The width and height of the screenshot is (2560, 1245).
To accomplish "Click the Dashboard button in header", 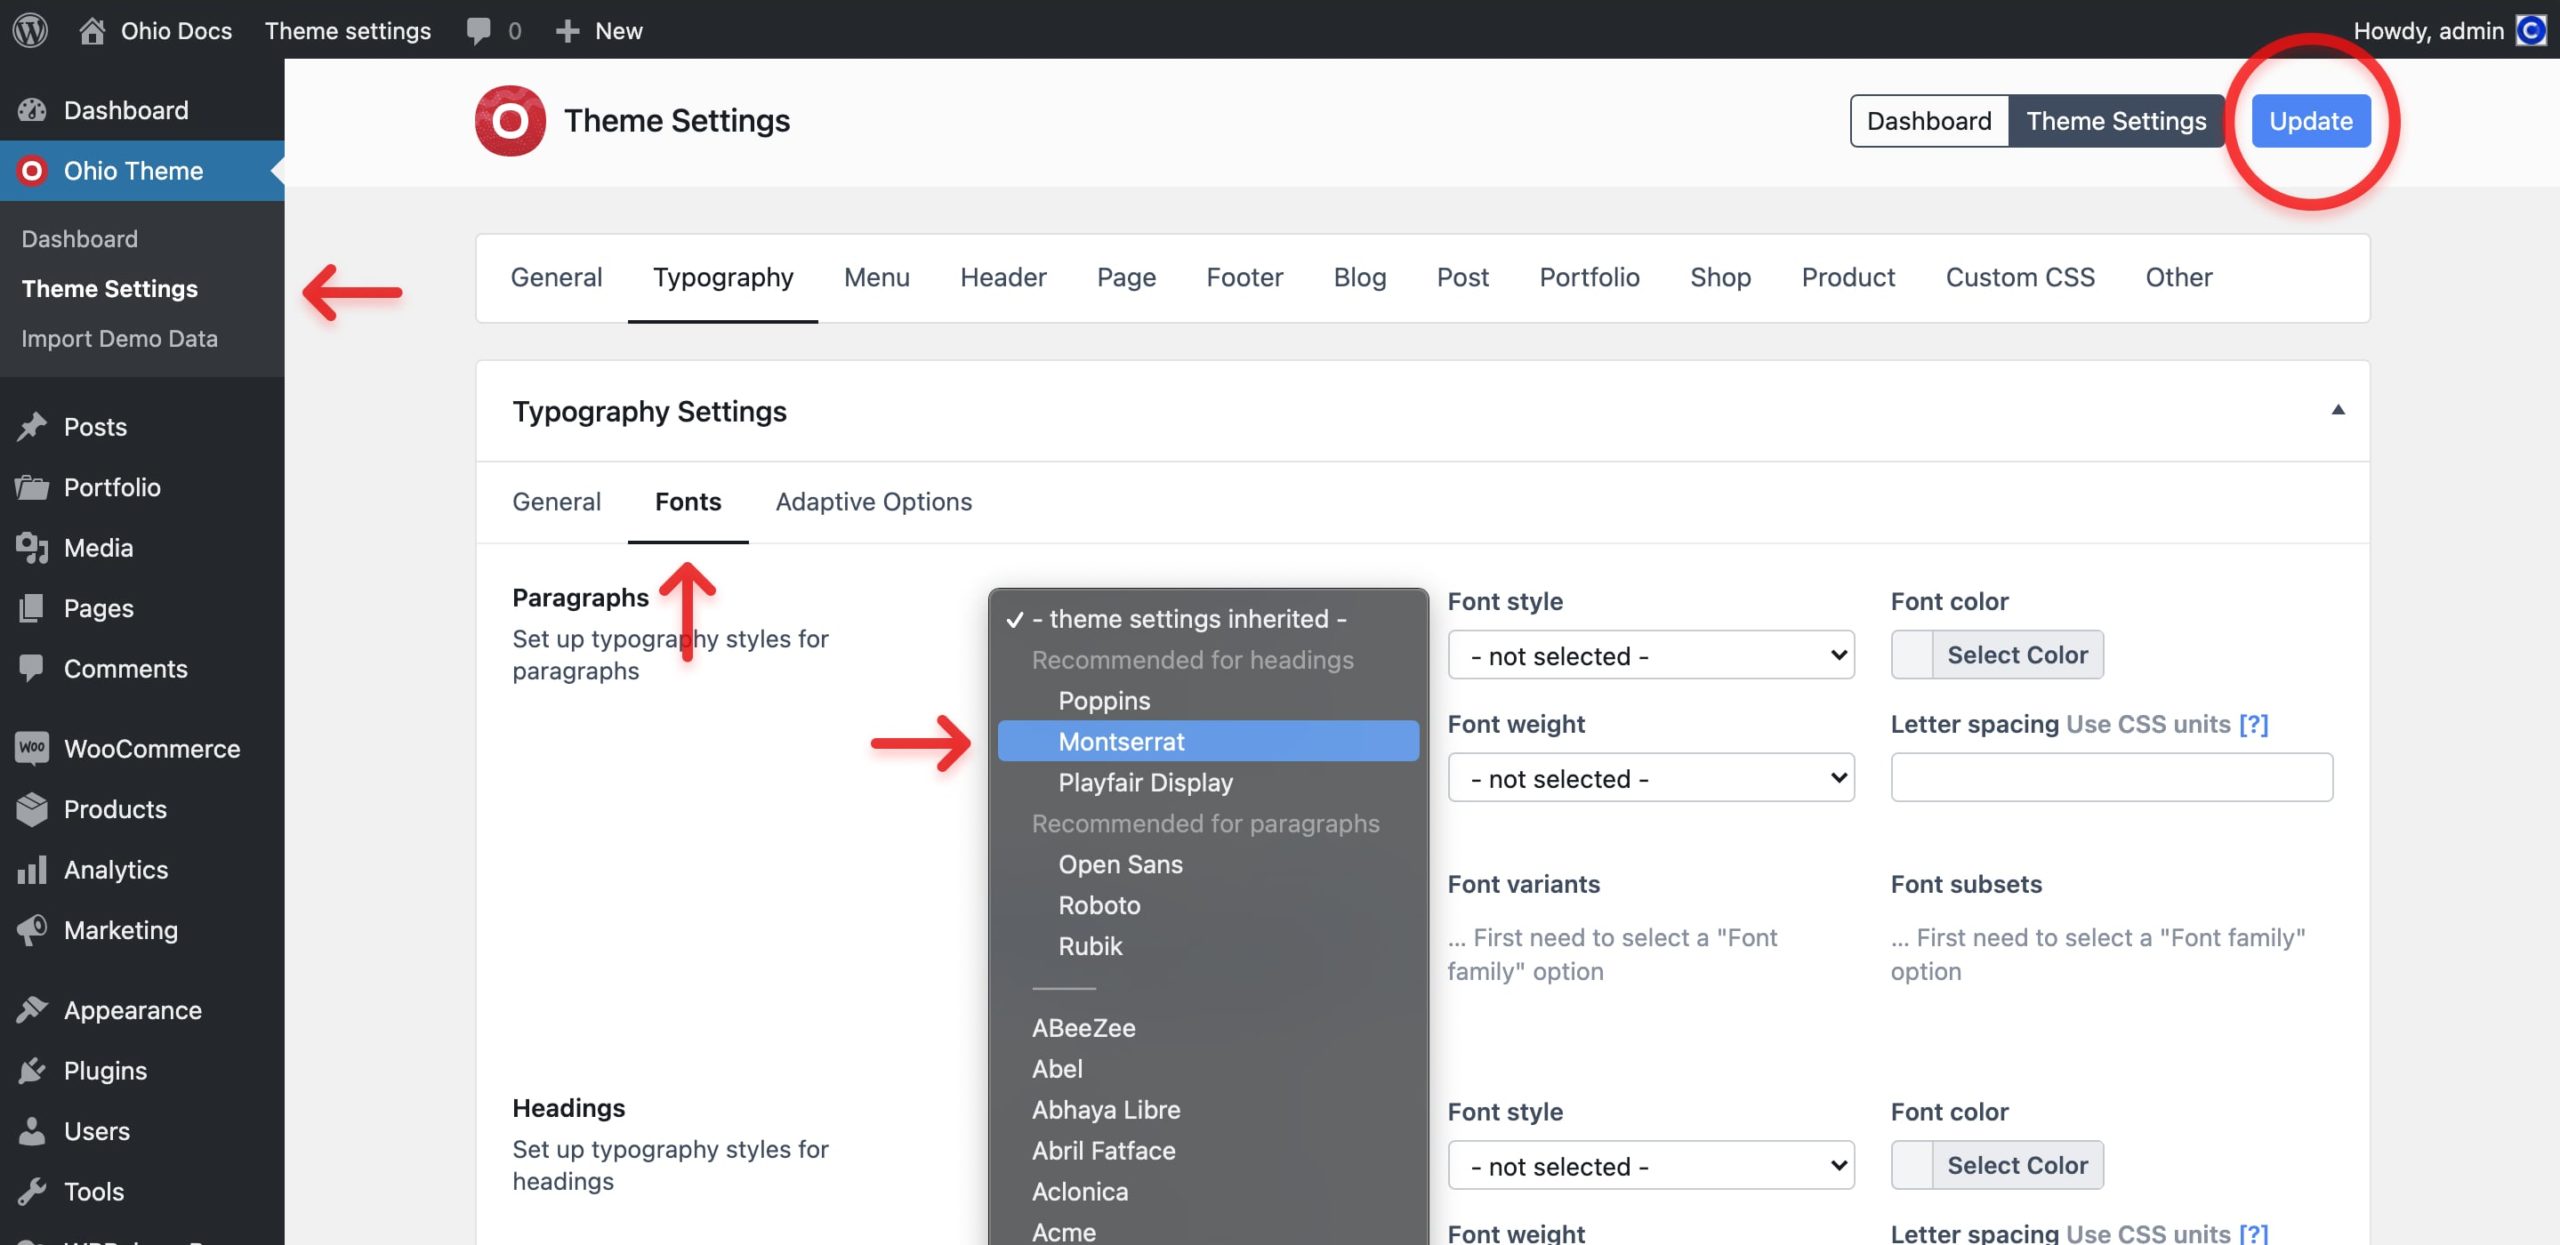I will [1929, 121].
